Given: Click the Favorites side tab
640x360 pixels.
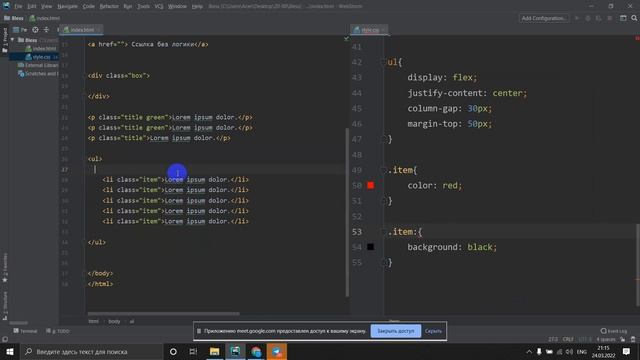Looking at the screenshot, I should 4,268.
